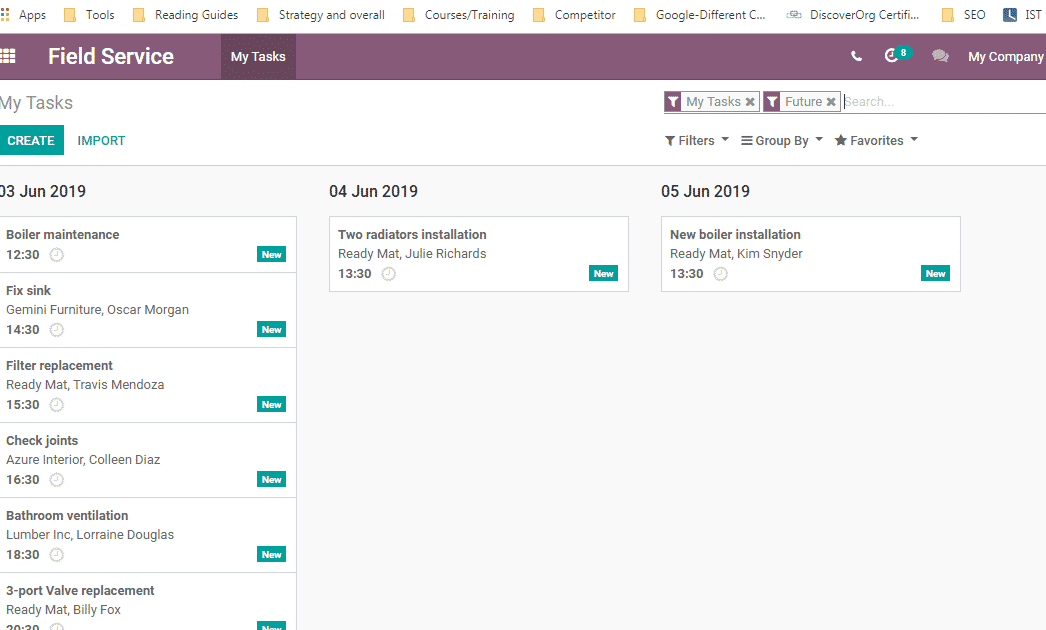Open the Competitor bookmark folder

[x=574, y=15]
